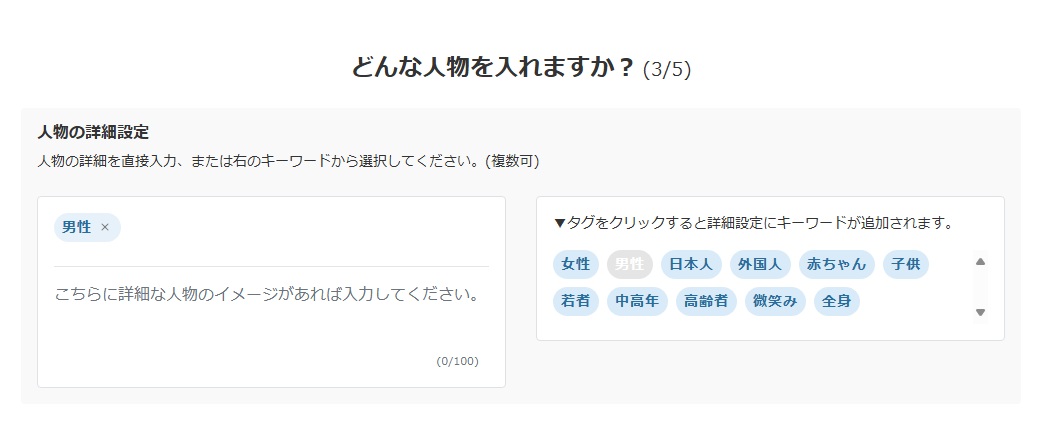Click the 人物の詳細設定 section heading
Screen dimensions: 1061x439
[x=93, y=132]
